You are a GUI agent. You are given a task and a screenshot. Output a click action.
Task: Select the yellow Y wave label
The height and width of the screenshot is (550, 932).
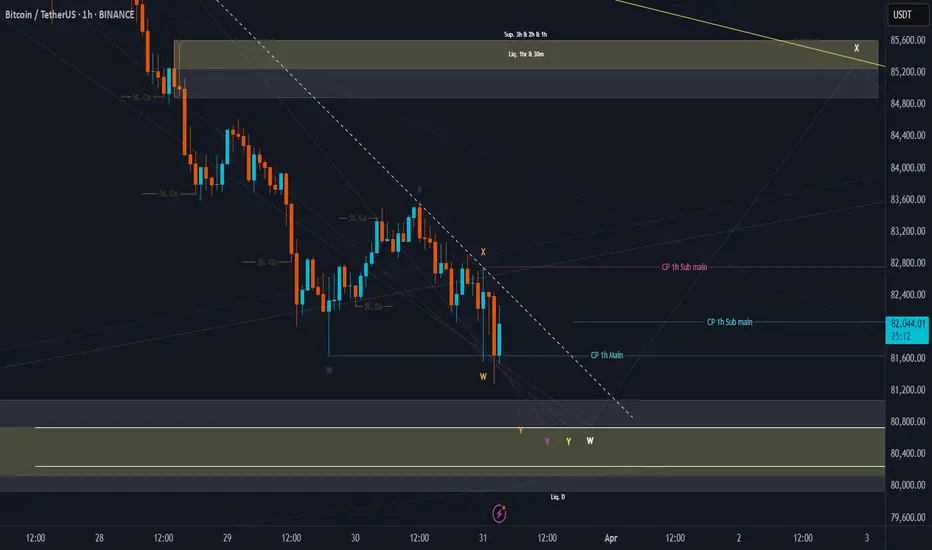tap(568, 441)
